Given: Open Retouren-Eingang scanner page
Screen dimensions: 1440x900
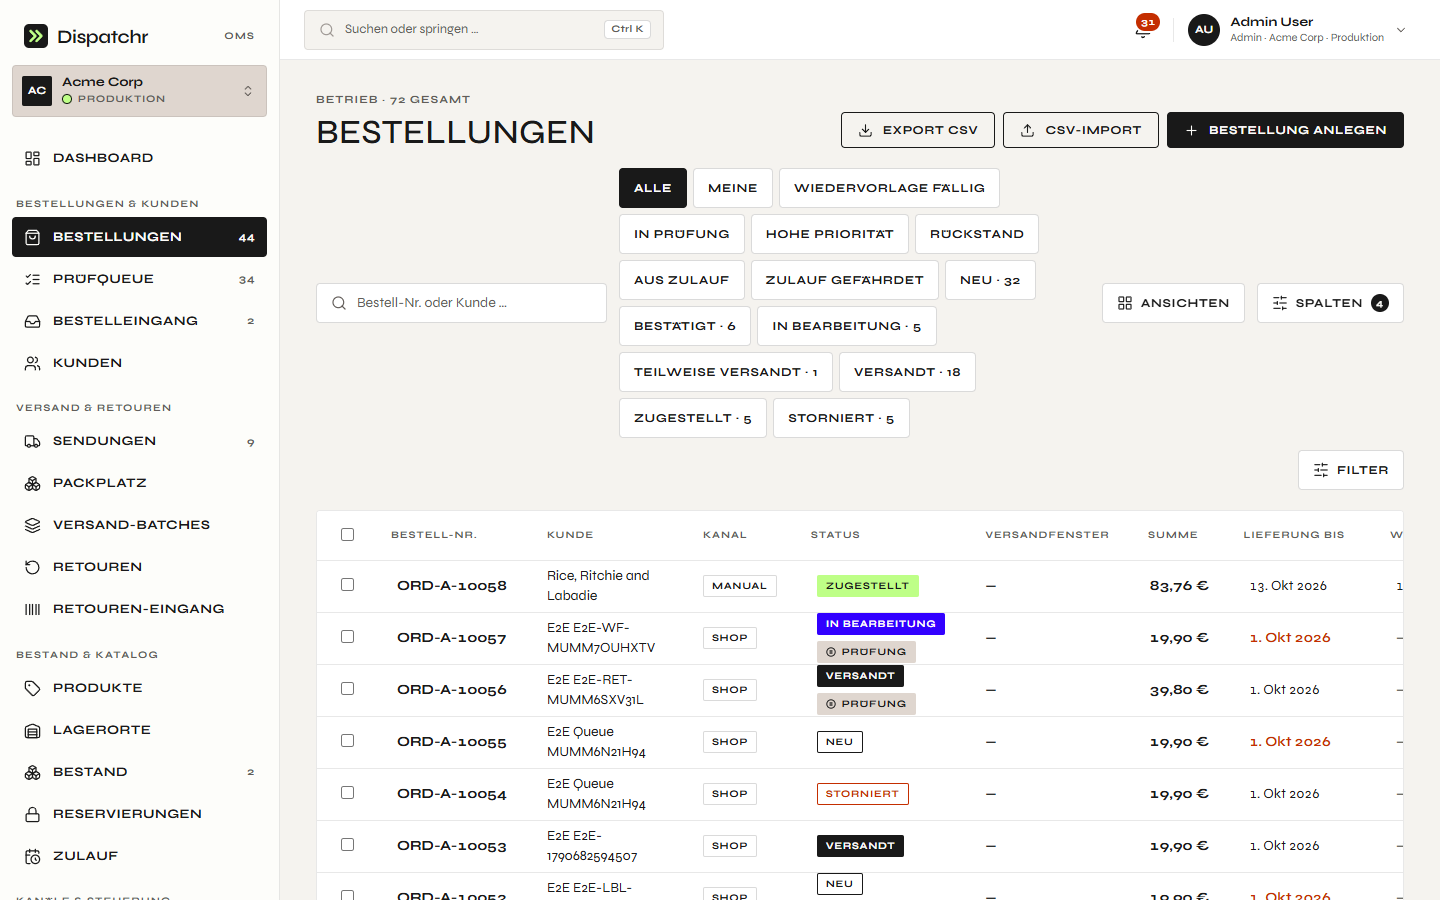Looking at the screenshot, I should click(x=139, y=609).
